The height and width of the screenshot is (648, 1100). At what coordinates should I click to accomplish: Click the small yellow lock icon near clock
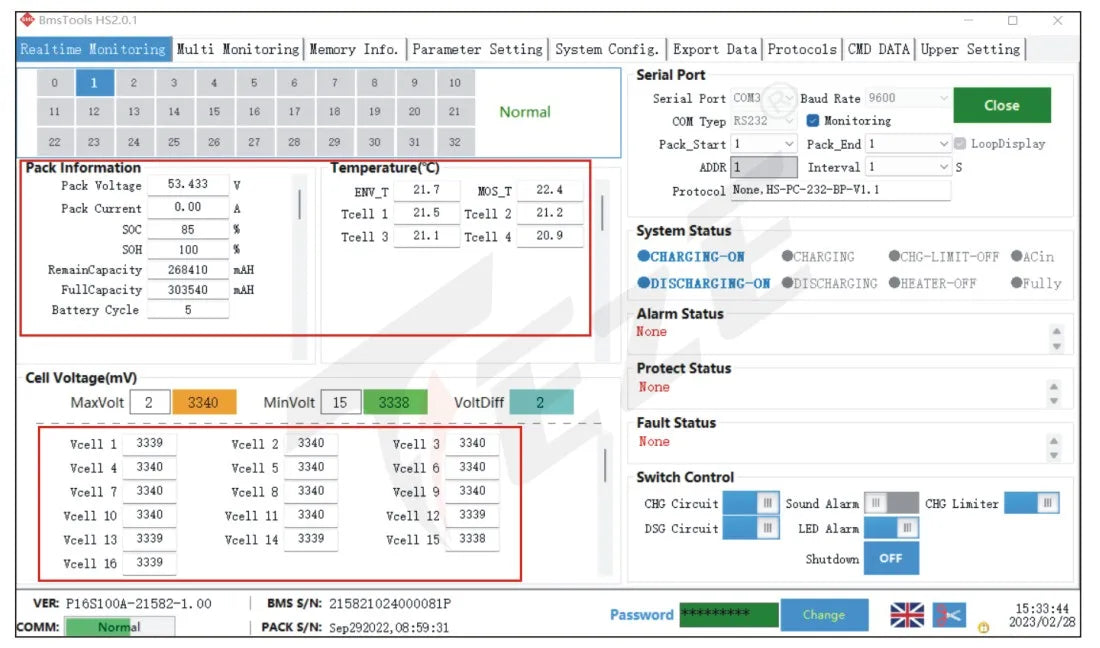983,627
